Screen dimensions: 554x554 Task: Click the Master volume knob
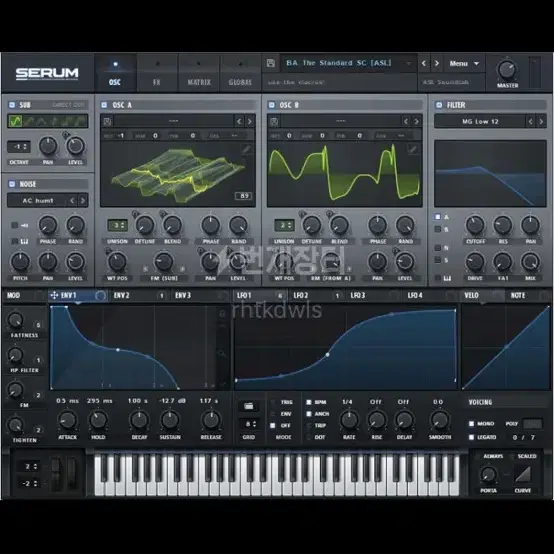point(507,70)
